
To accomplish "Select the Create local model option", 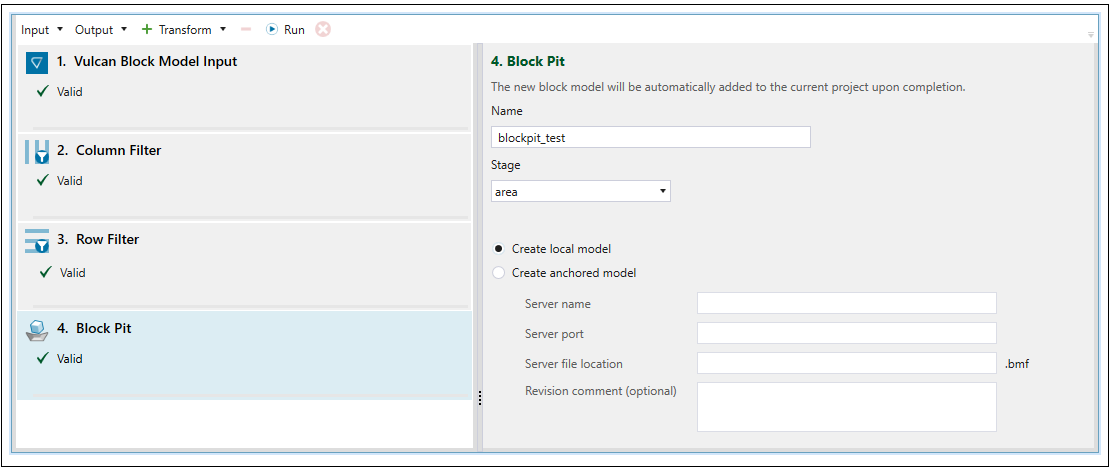I will click(499, 249).
